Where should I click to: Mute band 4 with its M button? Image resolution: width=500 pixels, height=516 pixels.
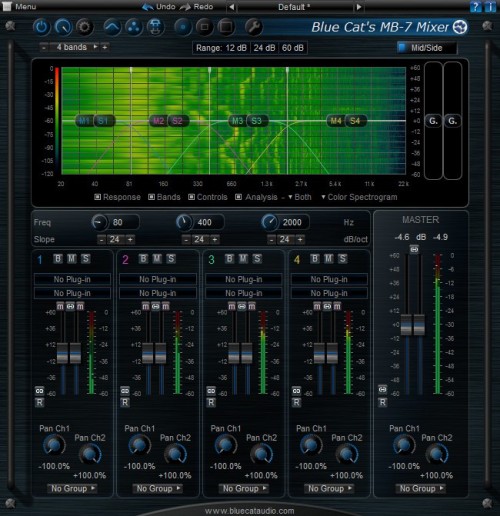click(x=328, y=259)
